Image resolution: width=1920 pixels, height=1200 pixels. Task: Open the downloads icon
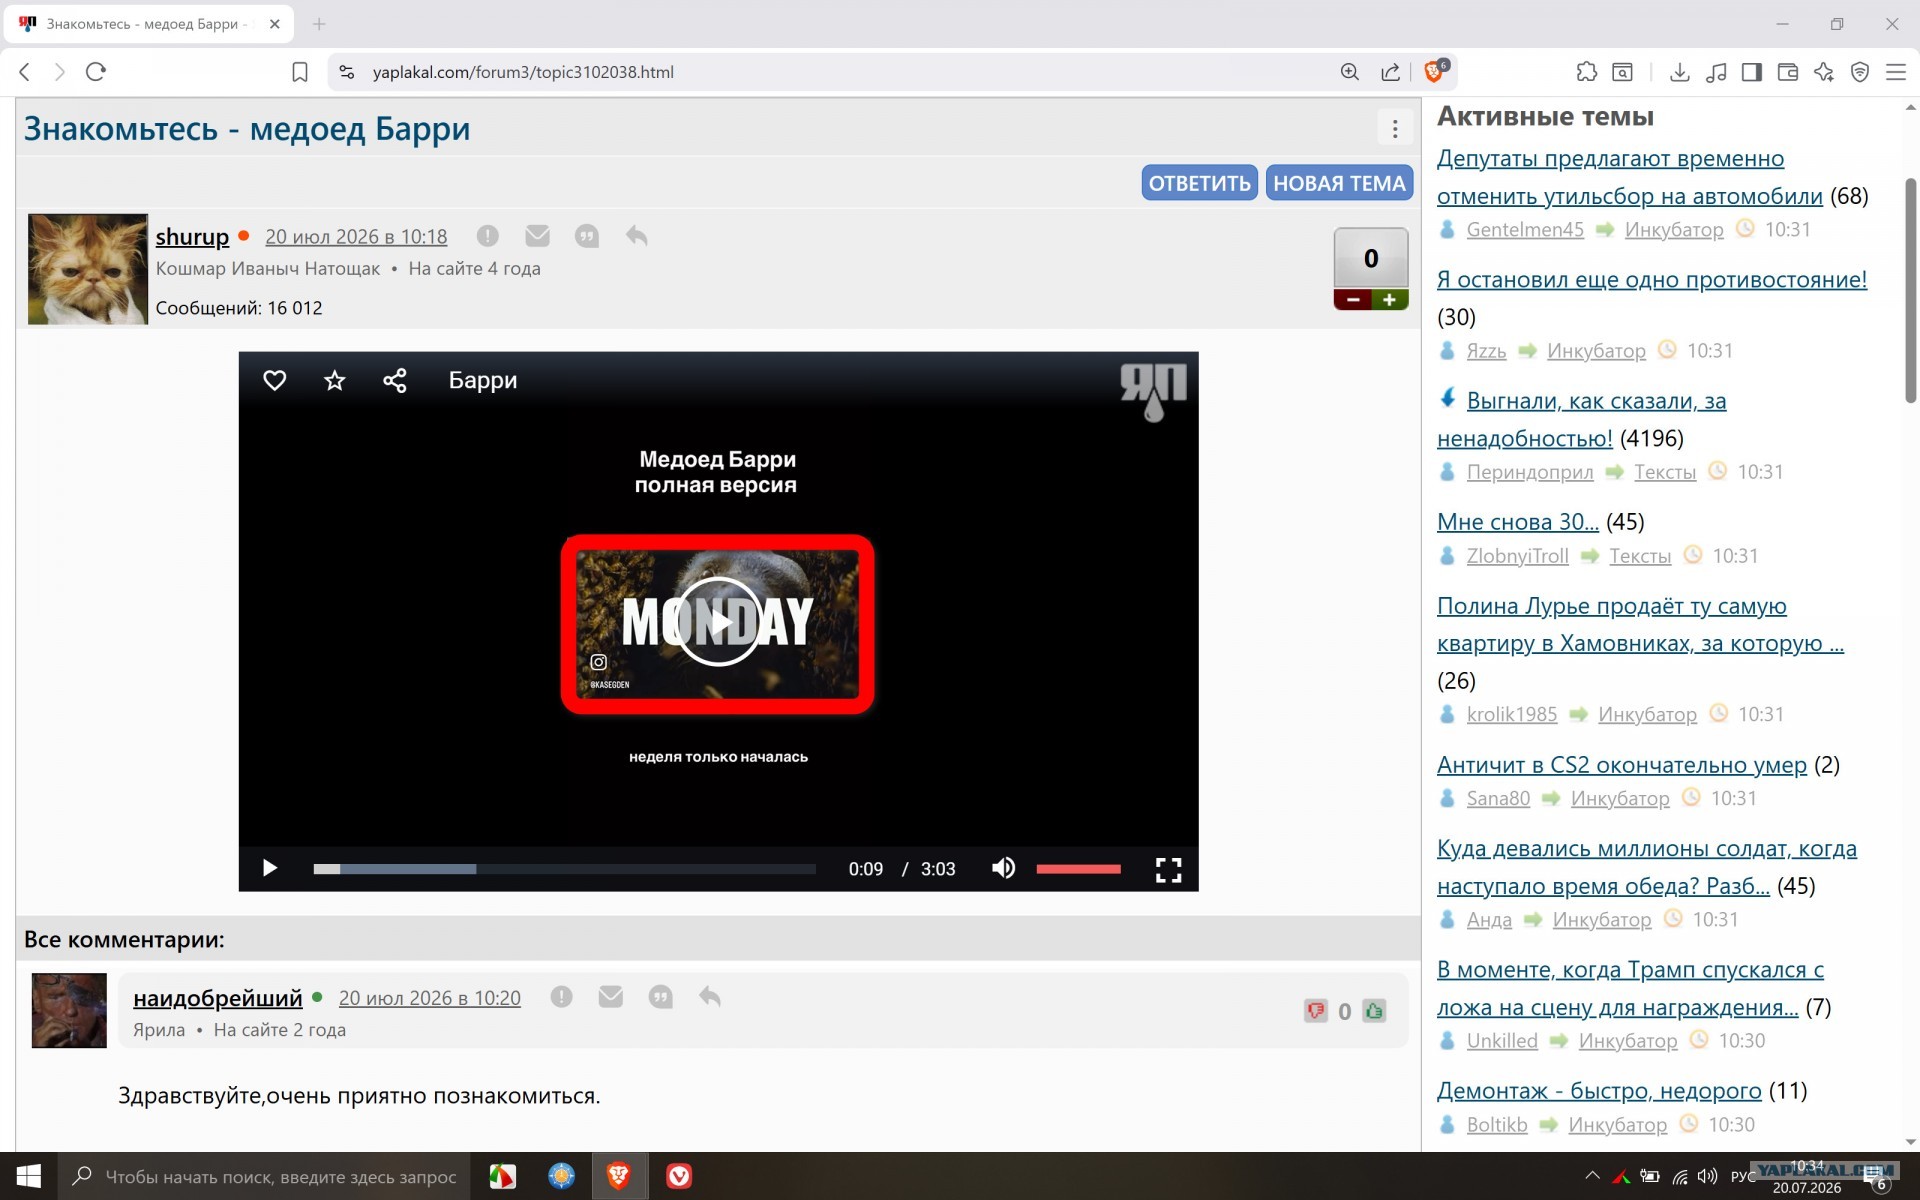pos(1680,72)
